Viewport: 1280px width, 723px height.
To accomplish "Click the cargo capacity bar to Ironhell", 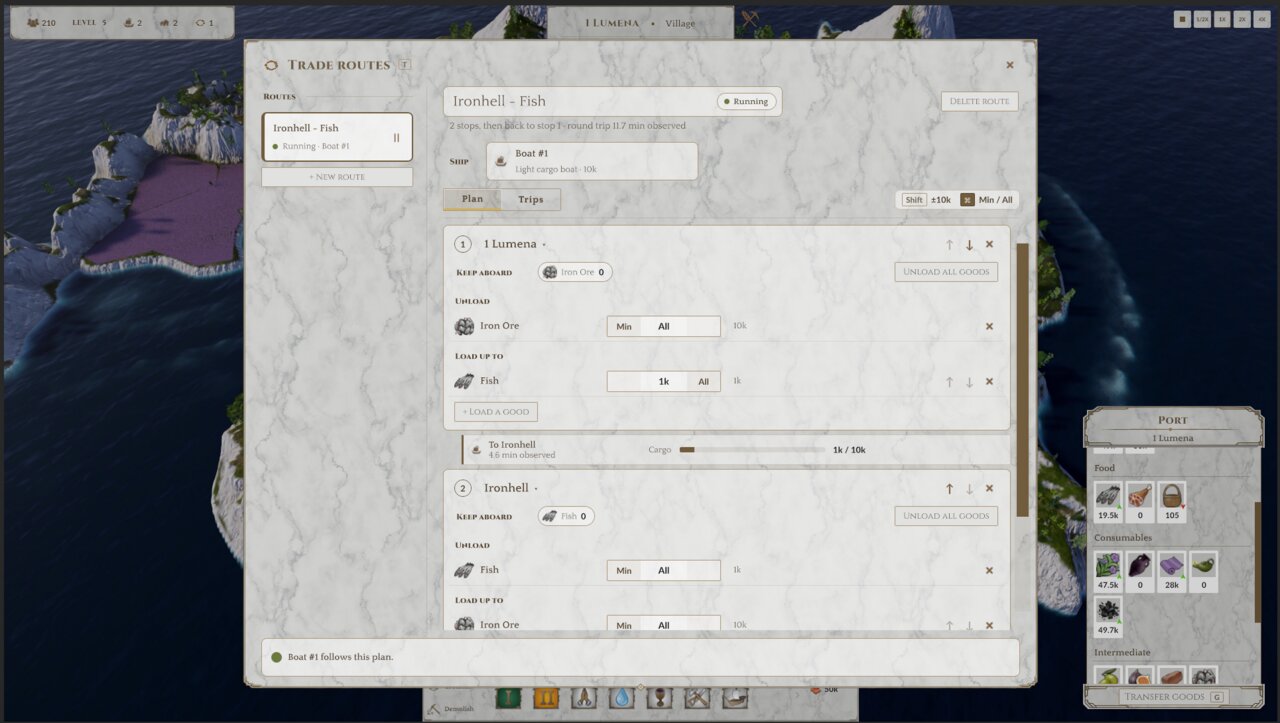I will tap(753, 450).
